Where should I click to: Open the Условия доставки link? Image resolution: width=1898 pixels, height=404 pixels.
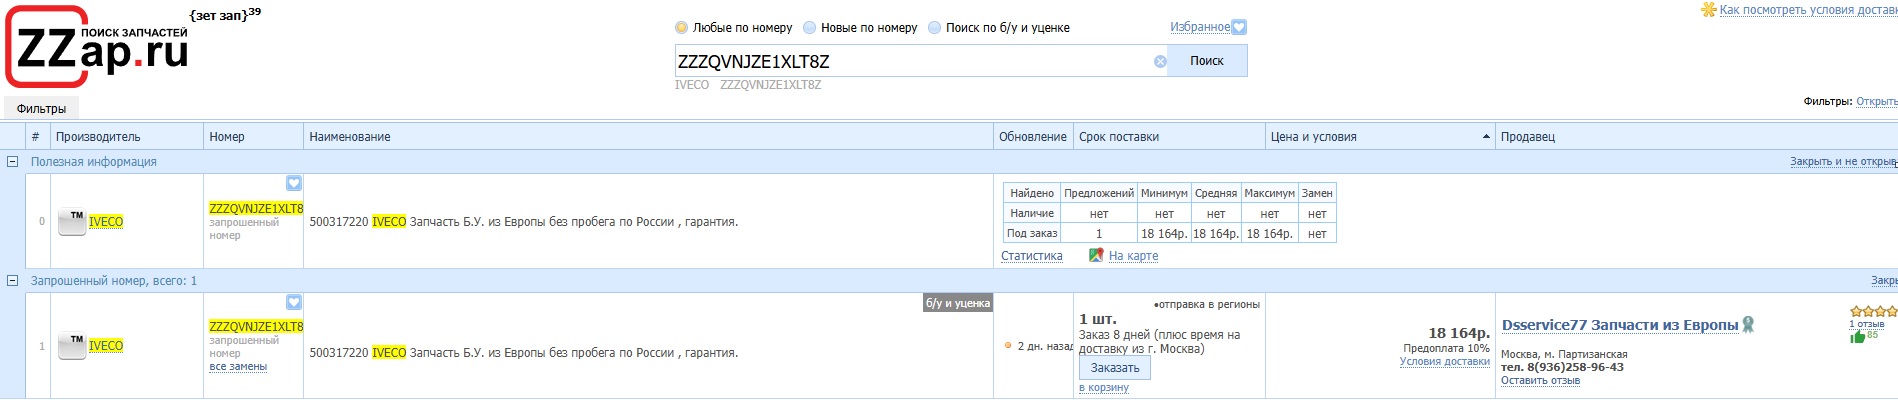point(1445,362)
